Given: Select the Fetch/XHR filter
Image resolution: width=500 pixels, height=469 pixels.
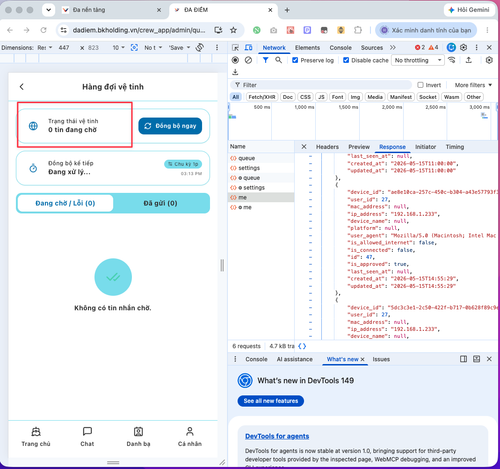Looking at the screenshot, I should coord(262,97).
